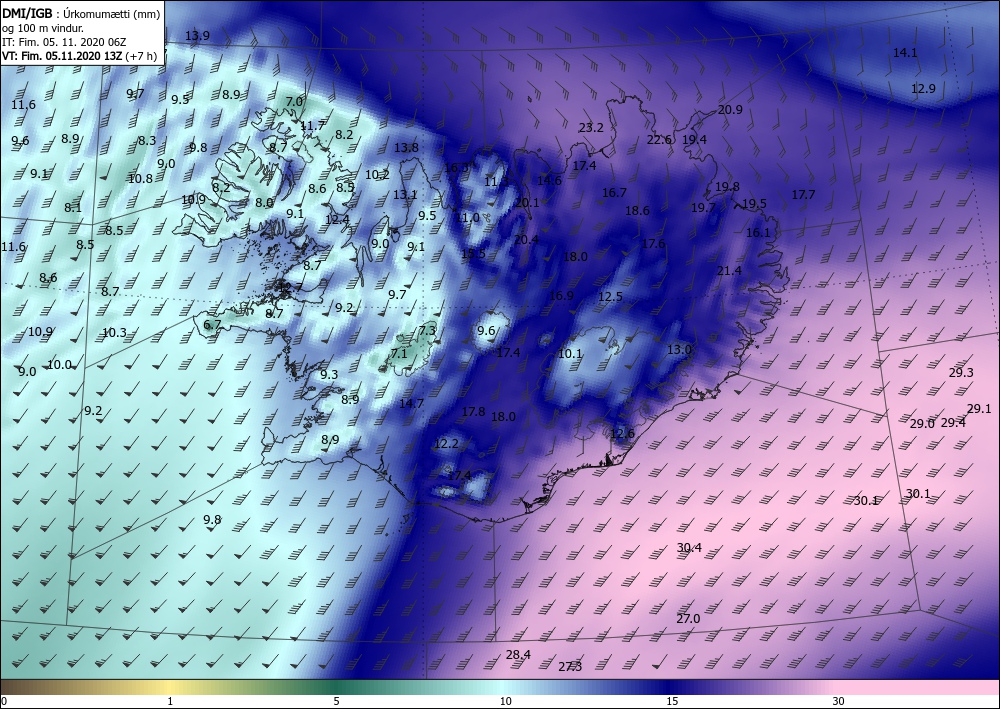Click the 29.1 value on the map
This screenshot has height=709, width=1000.
pyautogui.click(x=979, y=409)
